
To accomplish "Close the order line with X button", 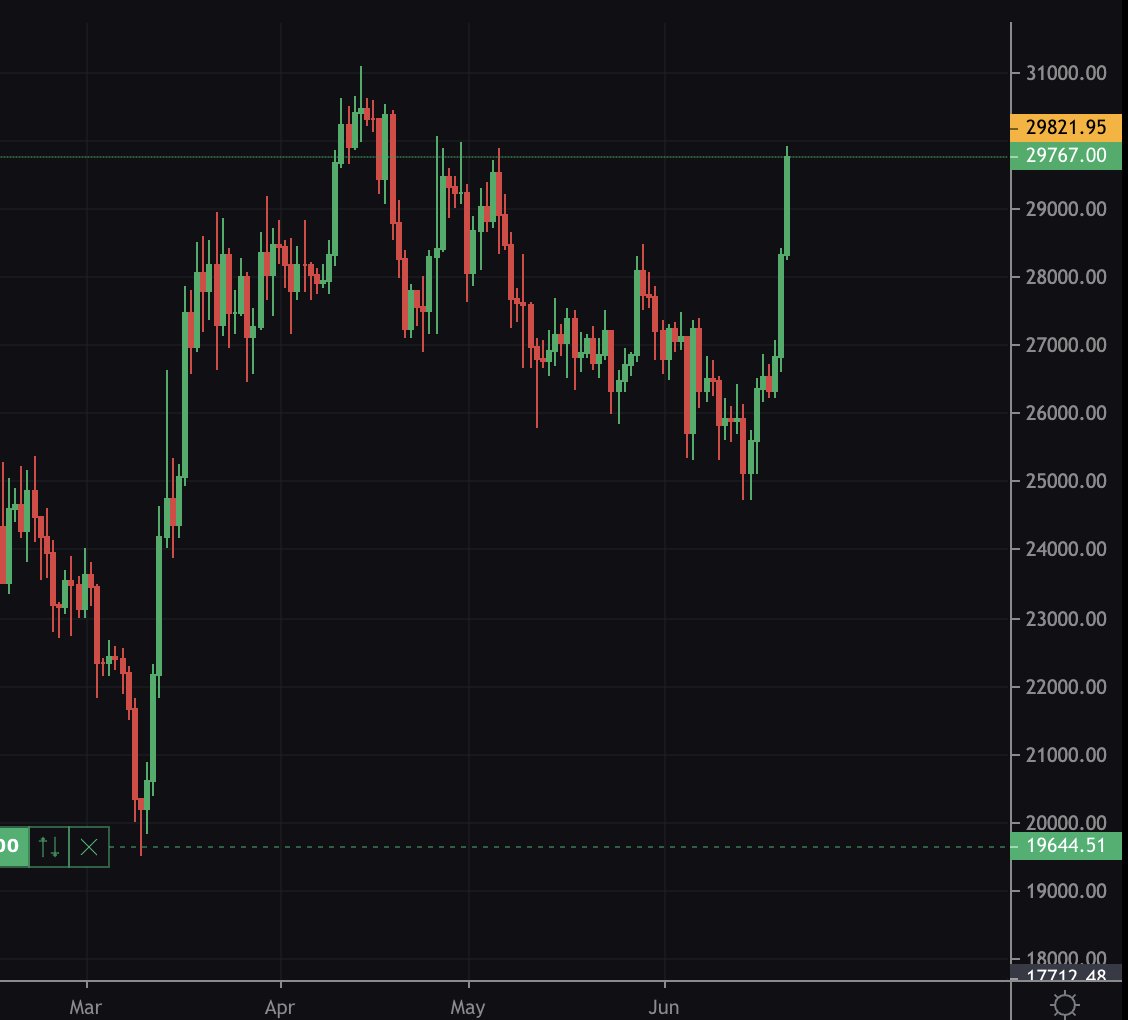I will pos(89,847).
